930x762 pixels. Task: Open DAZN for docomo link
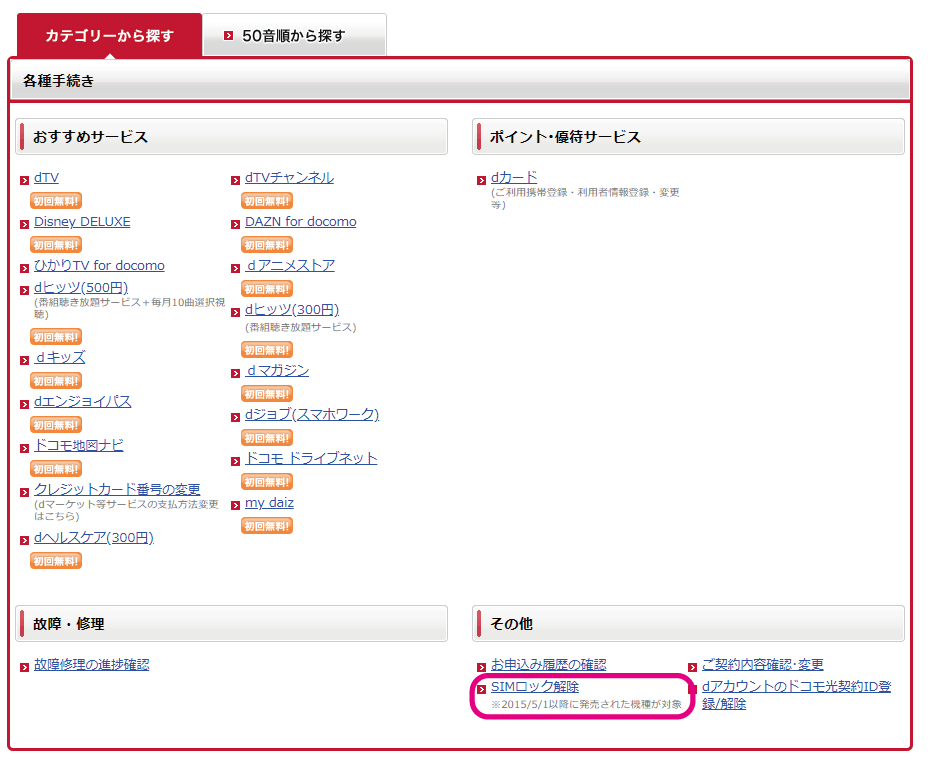[x=301, y=222]
